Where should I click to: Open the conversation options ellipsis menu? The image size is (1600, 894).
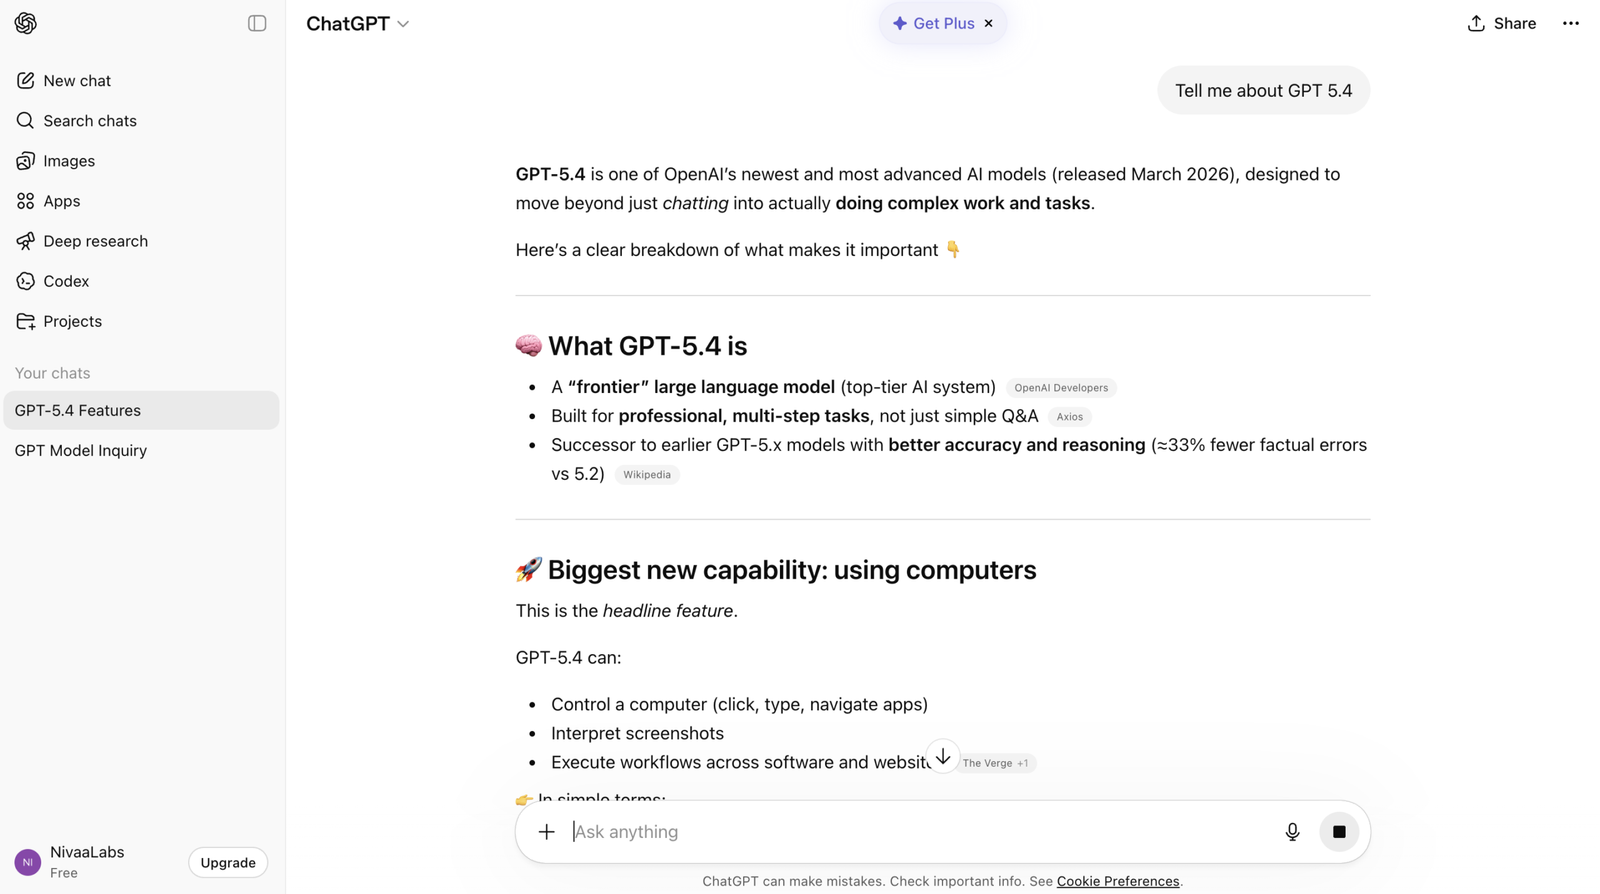coord(1570,23)
